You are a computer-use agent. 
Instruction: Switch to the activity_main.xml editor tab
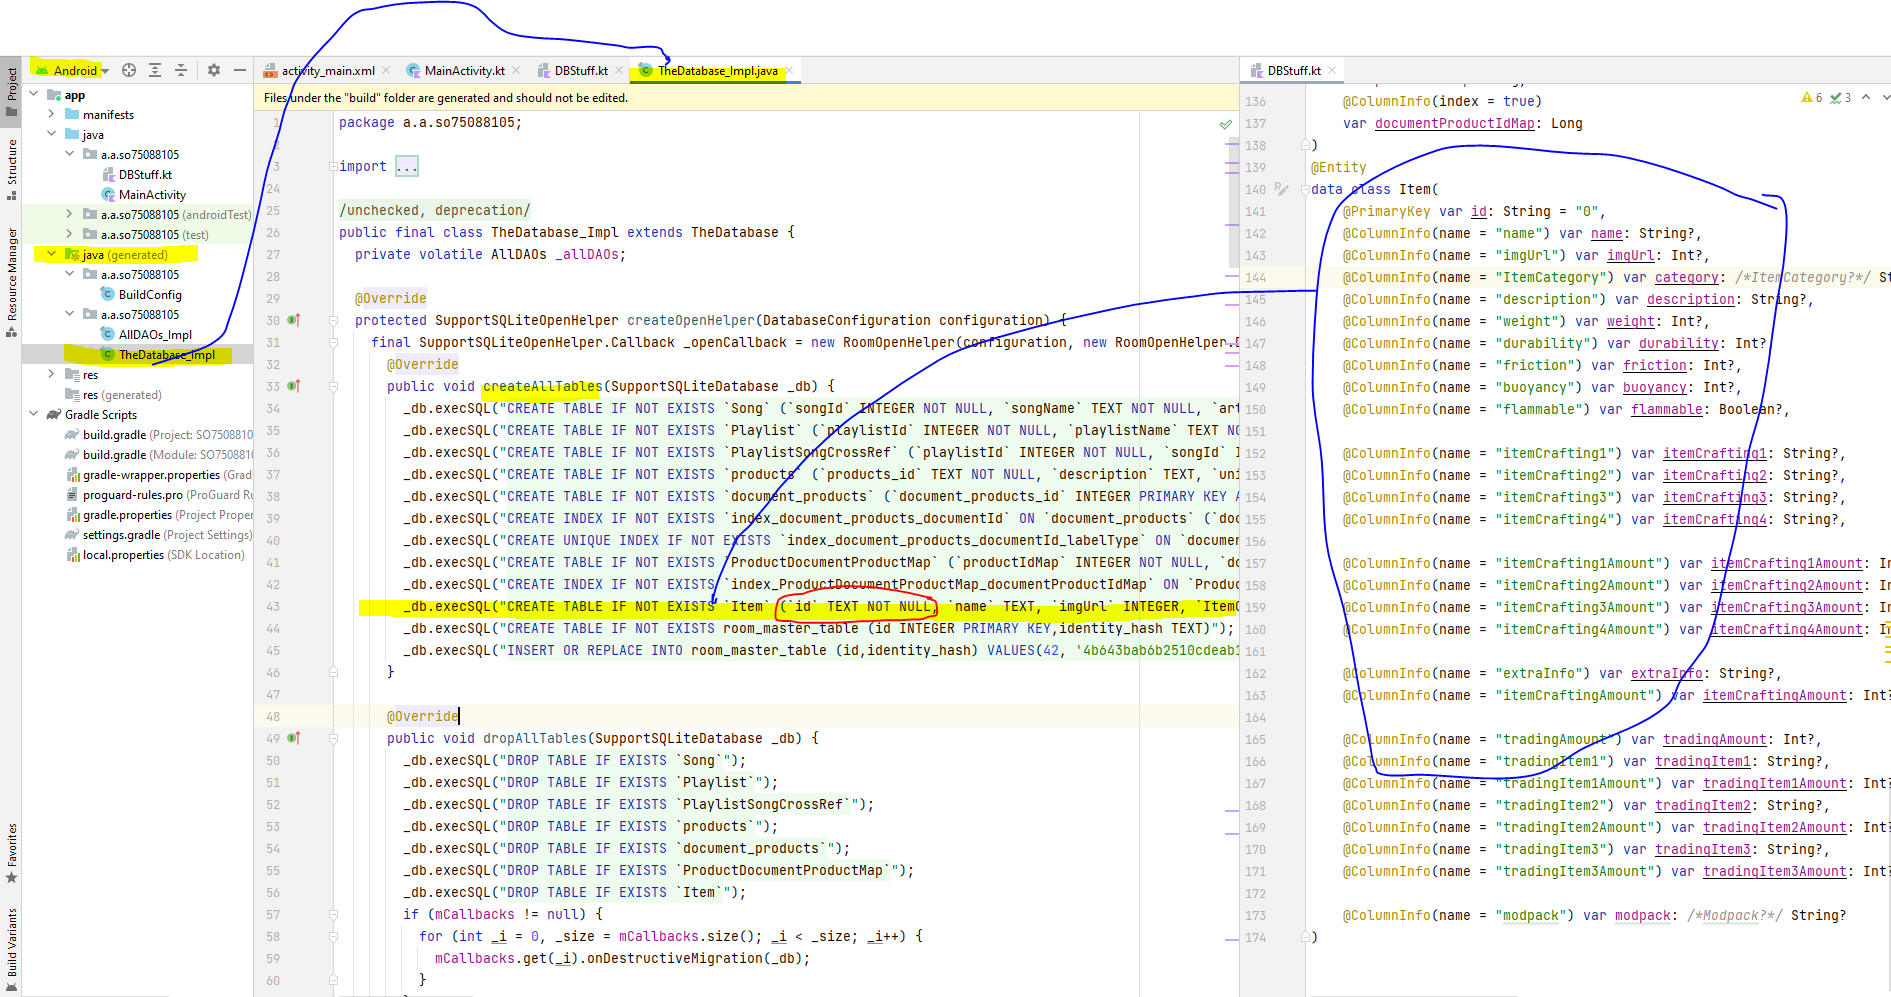click(x=326, y=71)
